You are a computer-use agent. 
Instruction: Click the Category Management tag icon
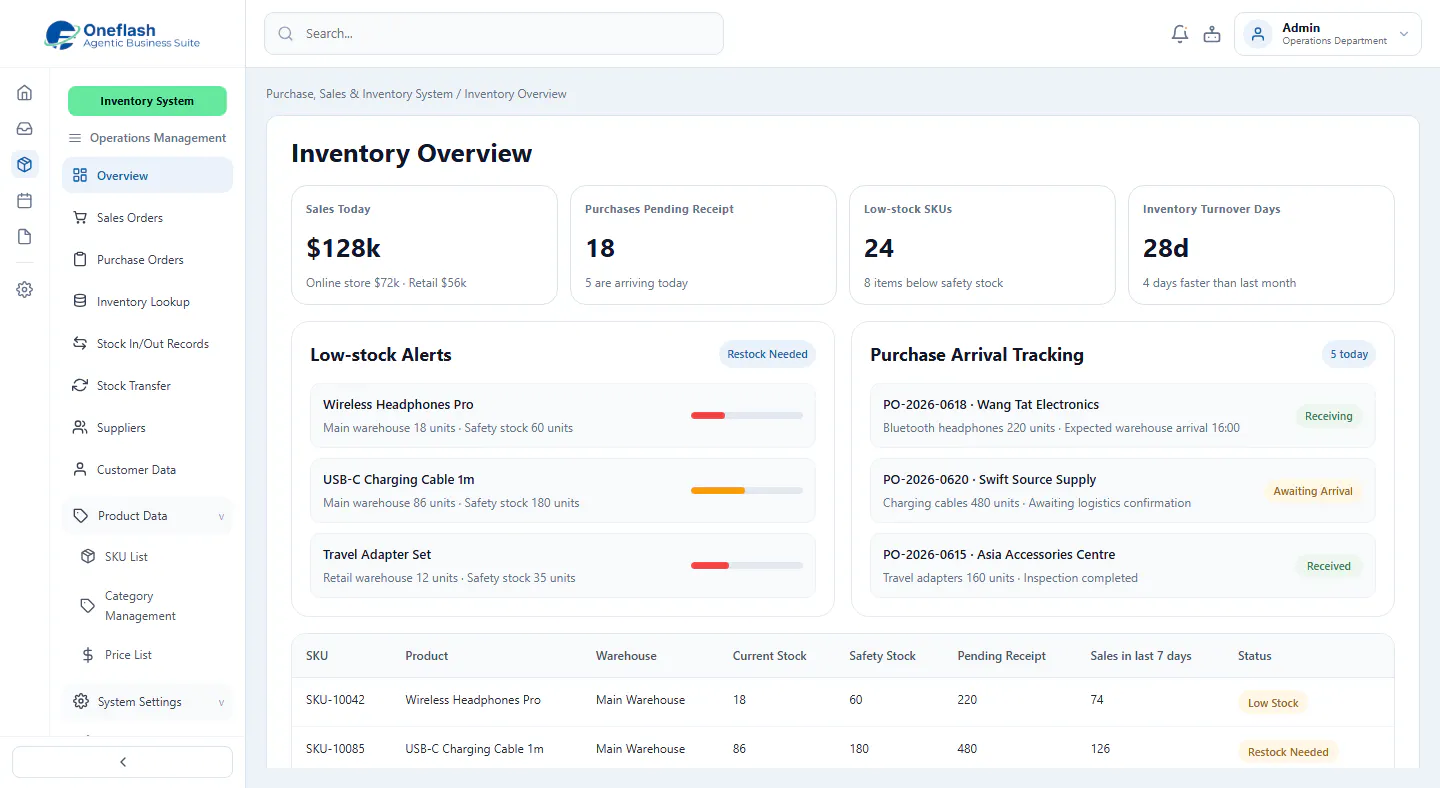tap(88, 606)
